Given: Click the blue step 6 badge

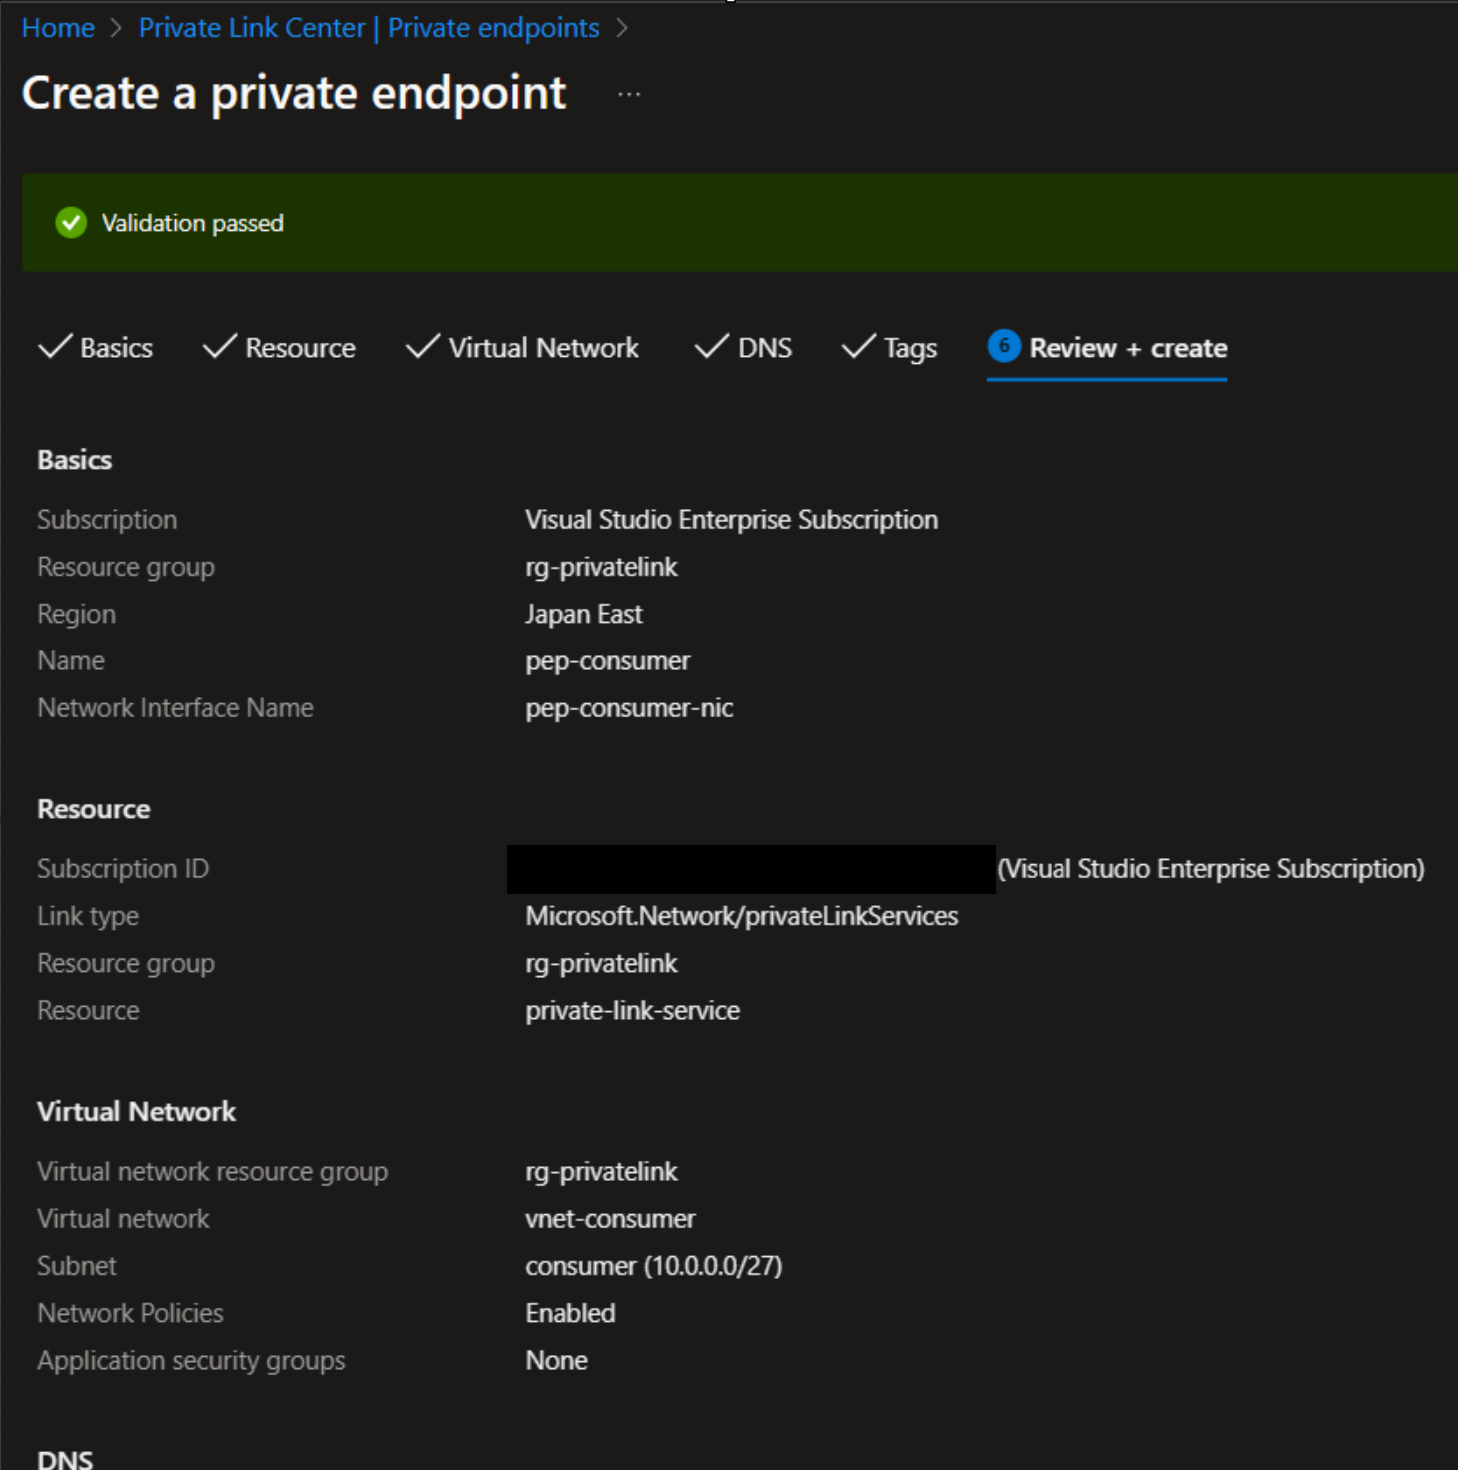Looking at the screenshot, I should pyautogui.click(x=1003, y=347).
